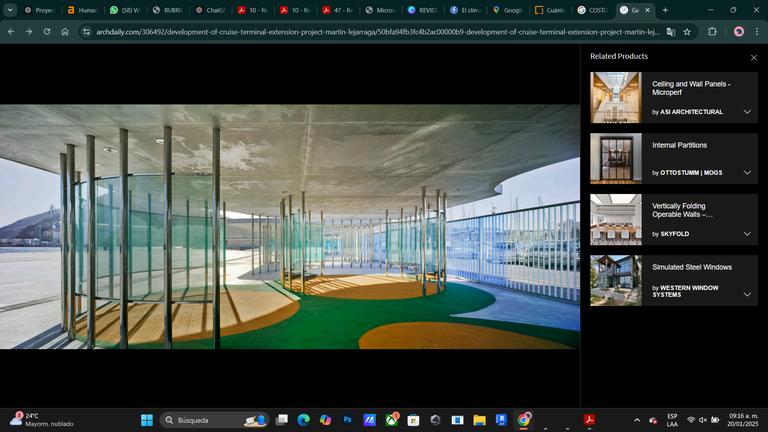Click the Internal Partitions title link
This screenshot has width=768, height=432.
click(x=679, y=145)
